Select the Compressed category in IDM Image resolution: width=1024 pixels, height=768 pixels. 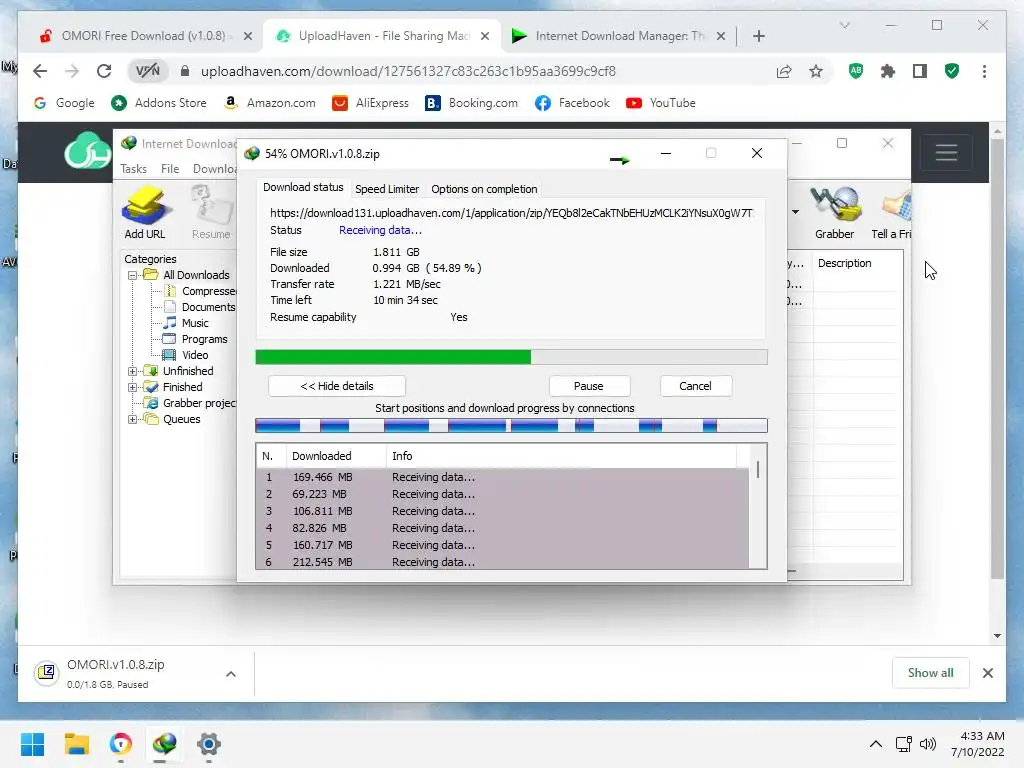(200, 291)
